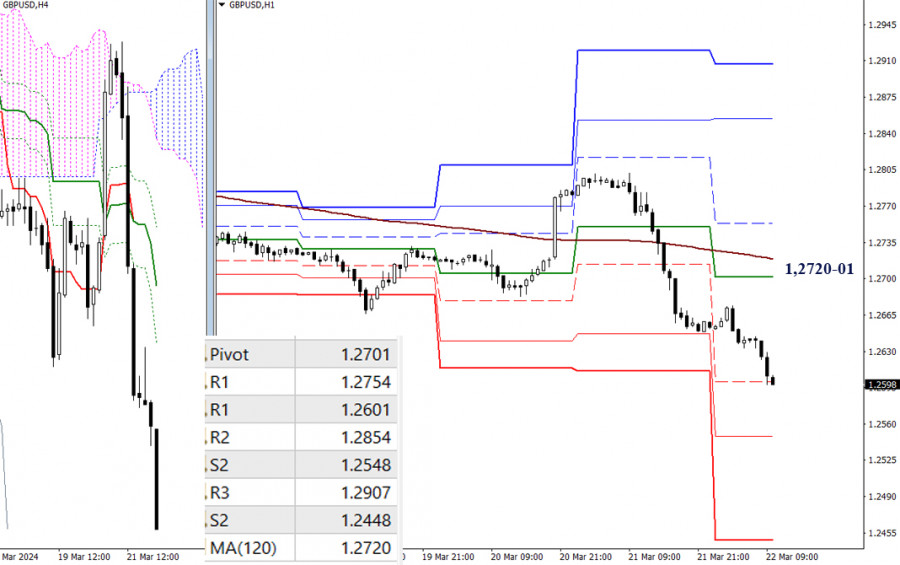Viewport: 900px width, 565px height.
Task: Click the Pivot value 1.2701
Action: click(x=366, y=354)
